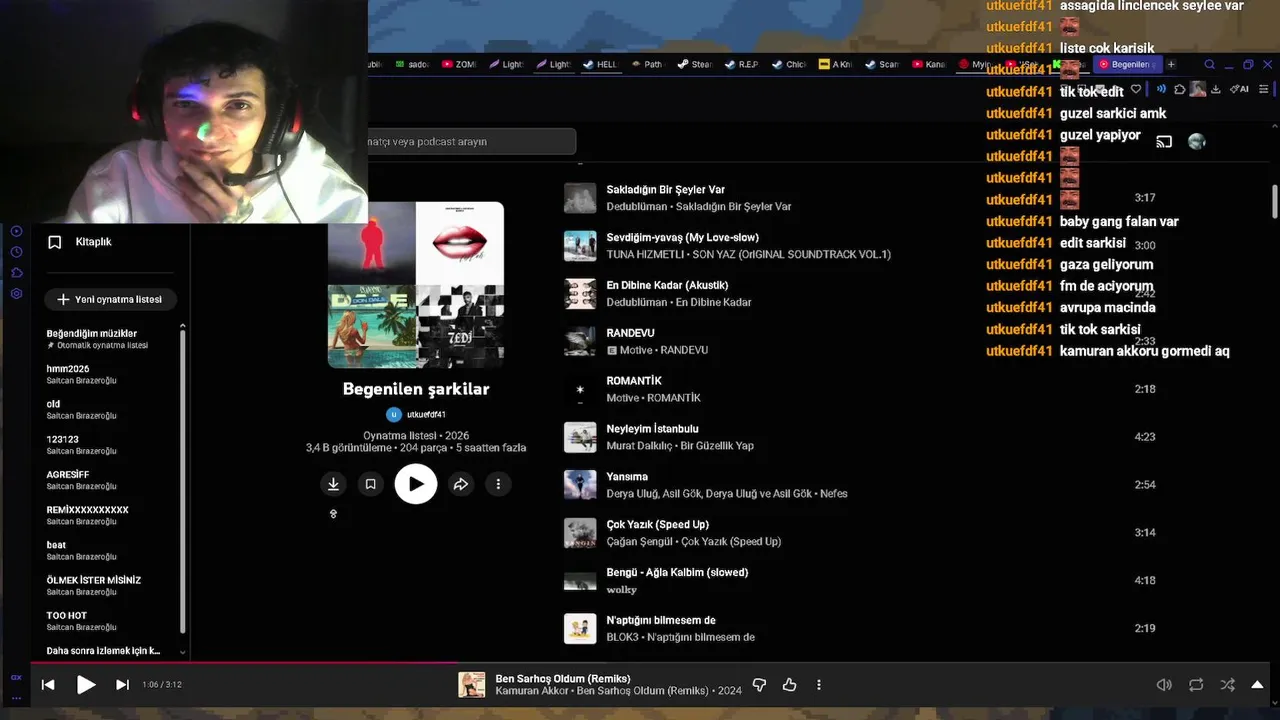
Task: Open Opera GX sidebar settings gear
Action: tap(16, 293)
